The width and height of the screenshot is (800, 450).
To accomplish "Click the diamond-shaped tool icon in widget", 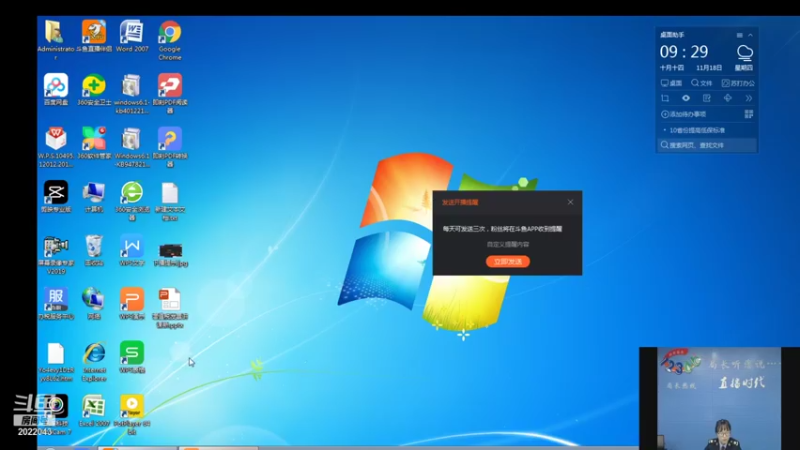I will [x=728, y=98].
